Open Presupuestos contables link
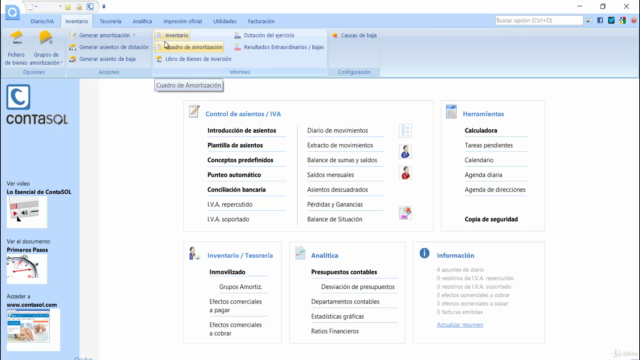 tap(344, 272)
